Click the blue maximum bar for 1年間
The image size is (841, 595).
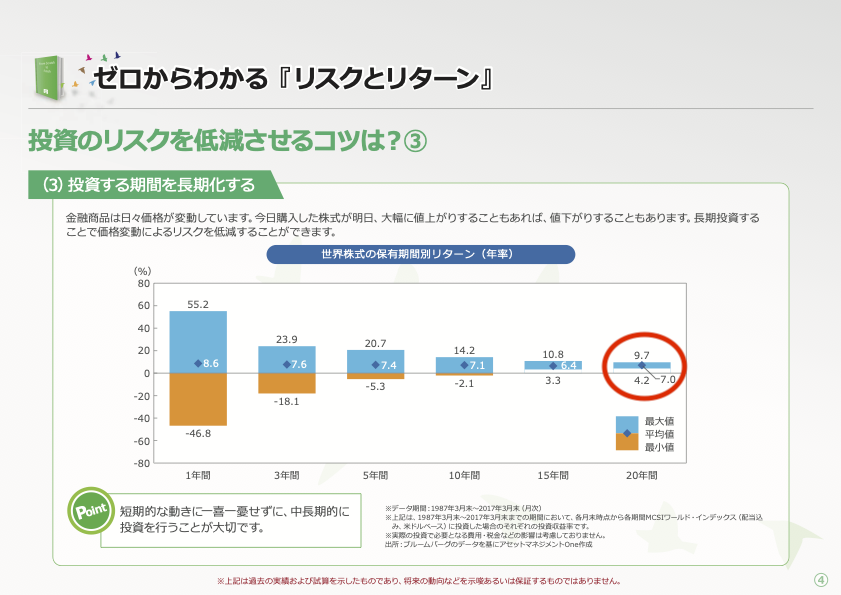[198, 342]
